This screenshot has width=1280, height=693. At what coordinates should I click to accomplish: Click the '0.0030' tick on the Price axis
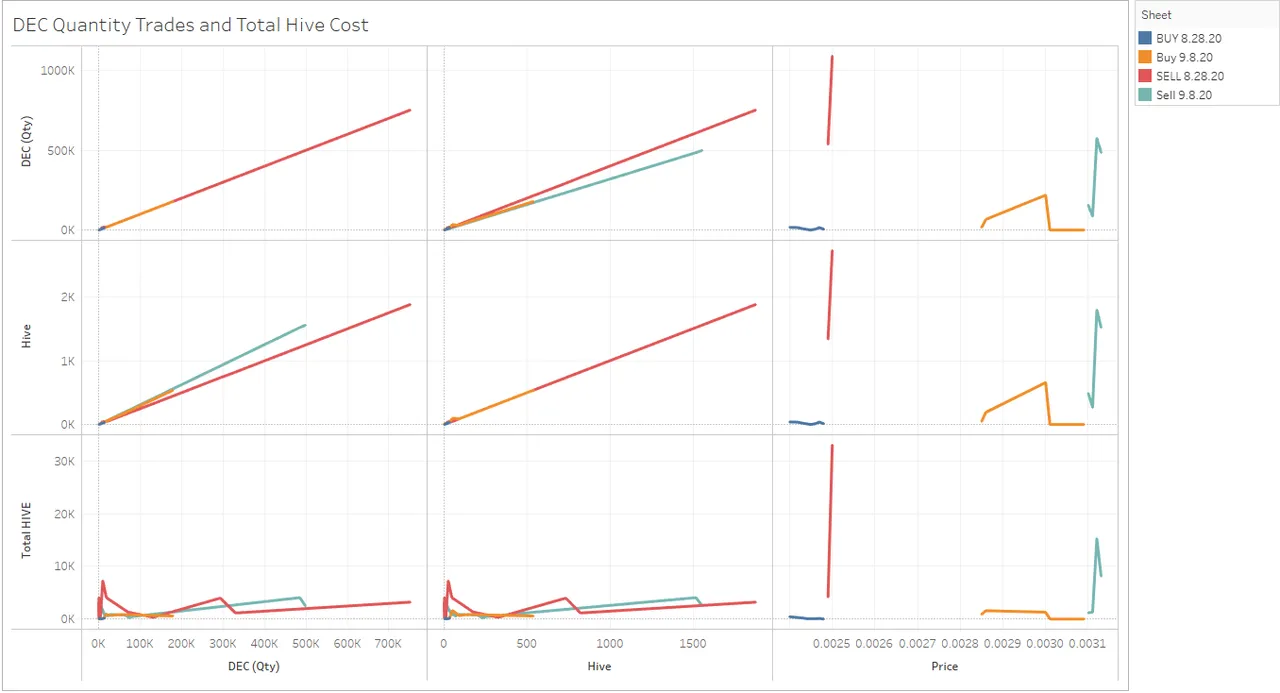[1046, 644]
